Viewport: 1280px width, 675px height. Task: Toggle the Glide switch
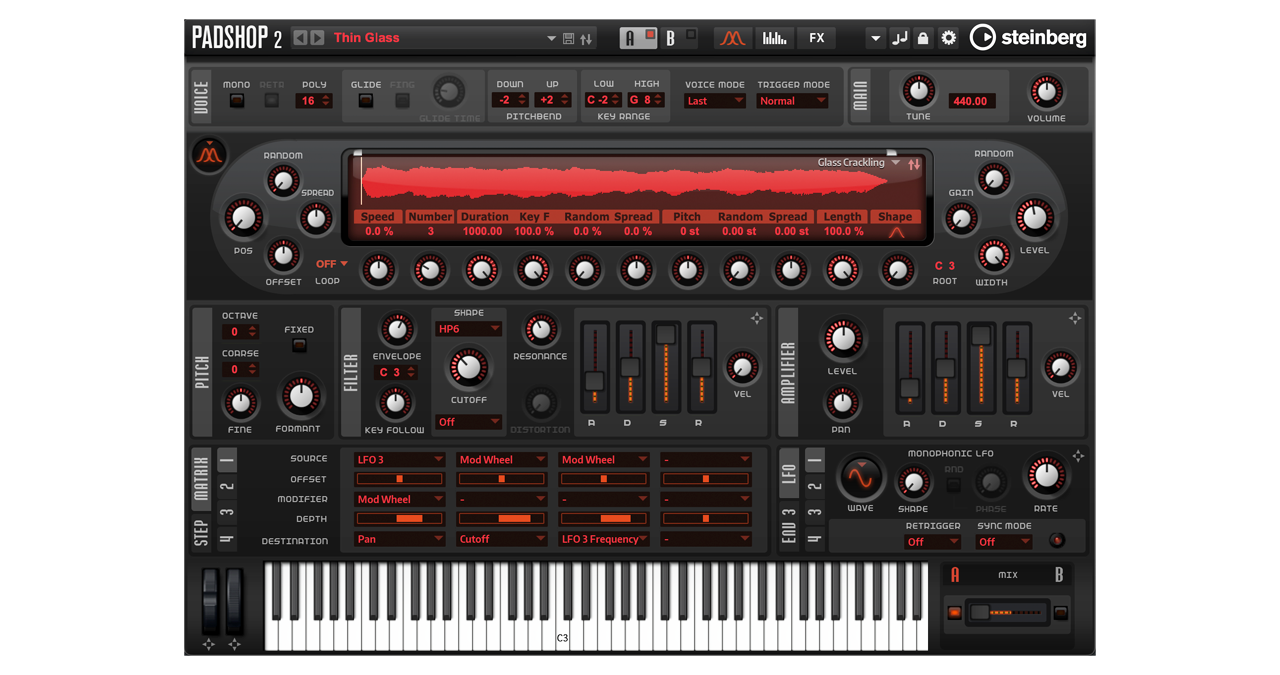coord(366,100)
